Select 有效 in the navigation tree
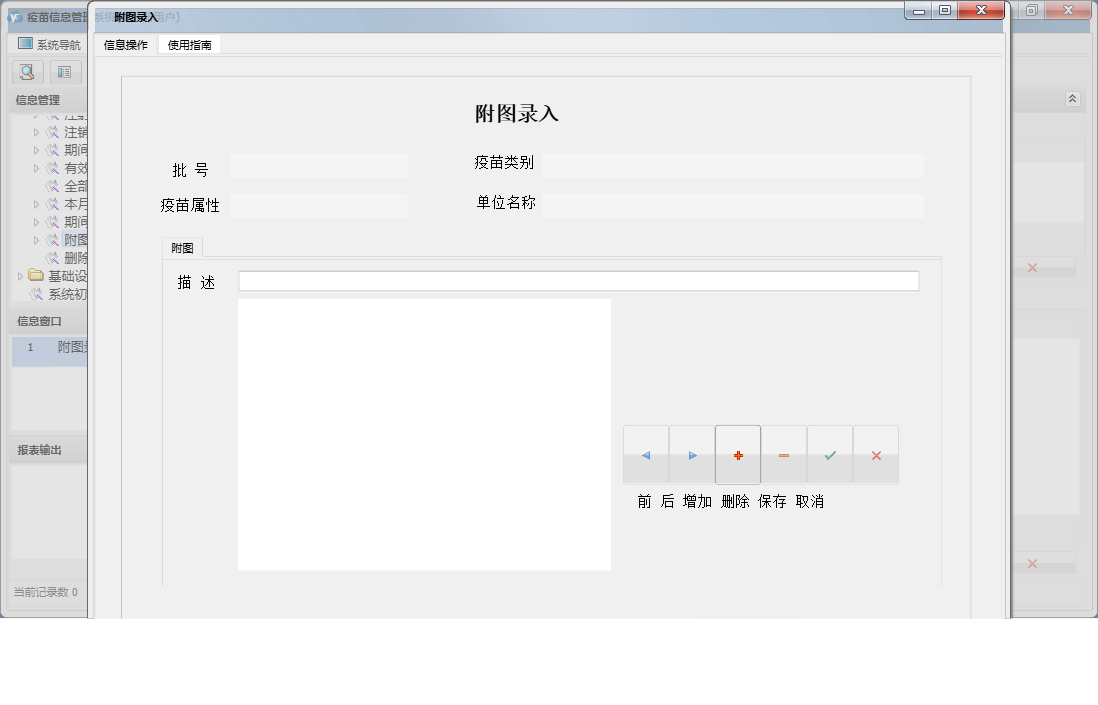 click(x=76, y=168)
